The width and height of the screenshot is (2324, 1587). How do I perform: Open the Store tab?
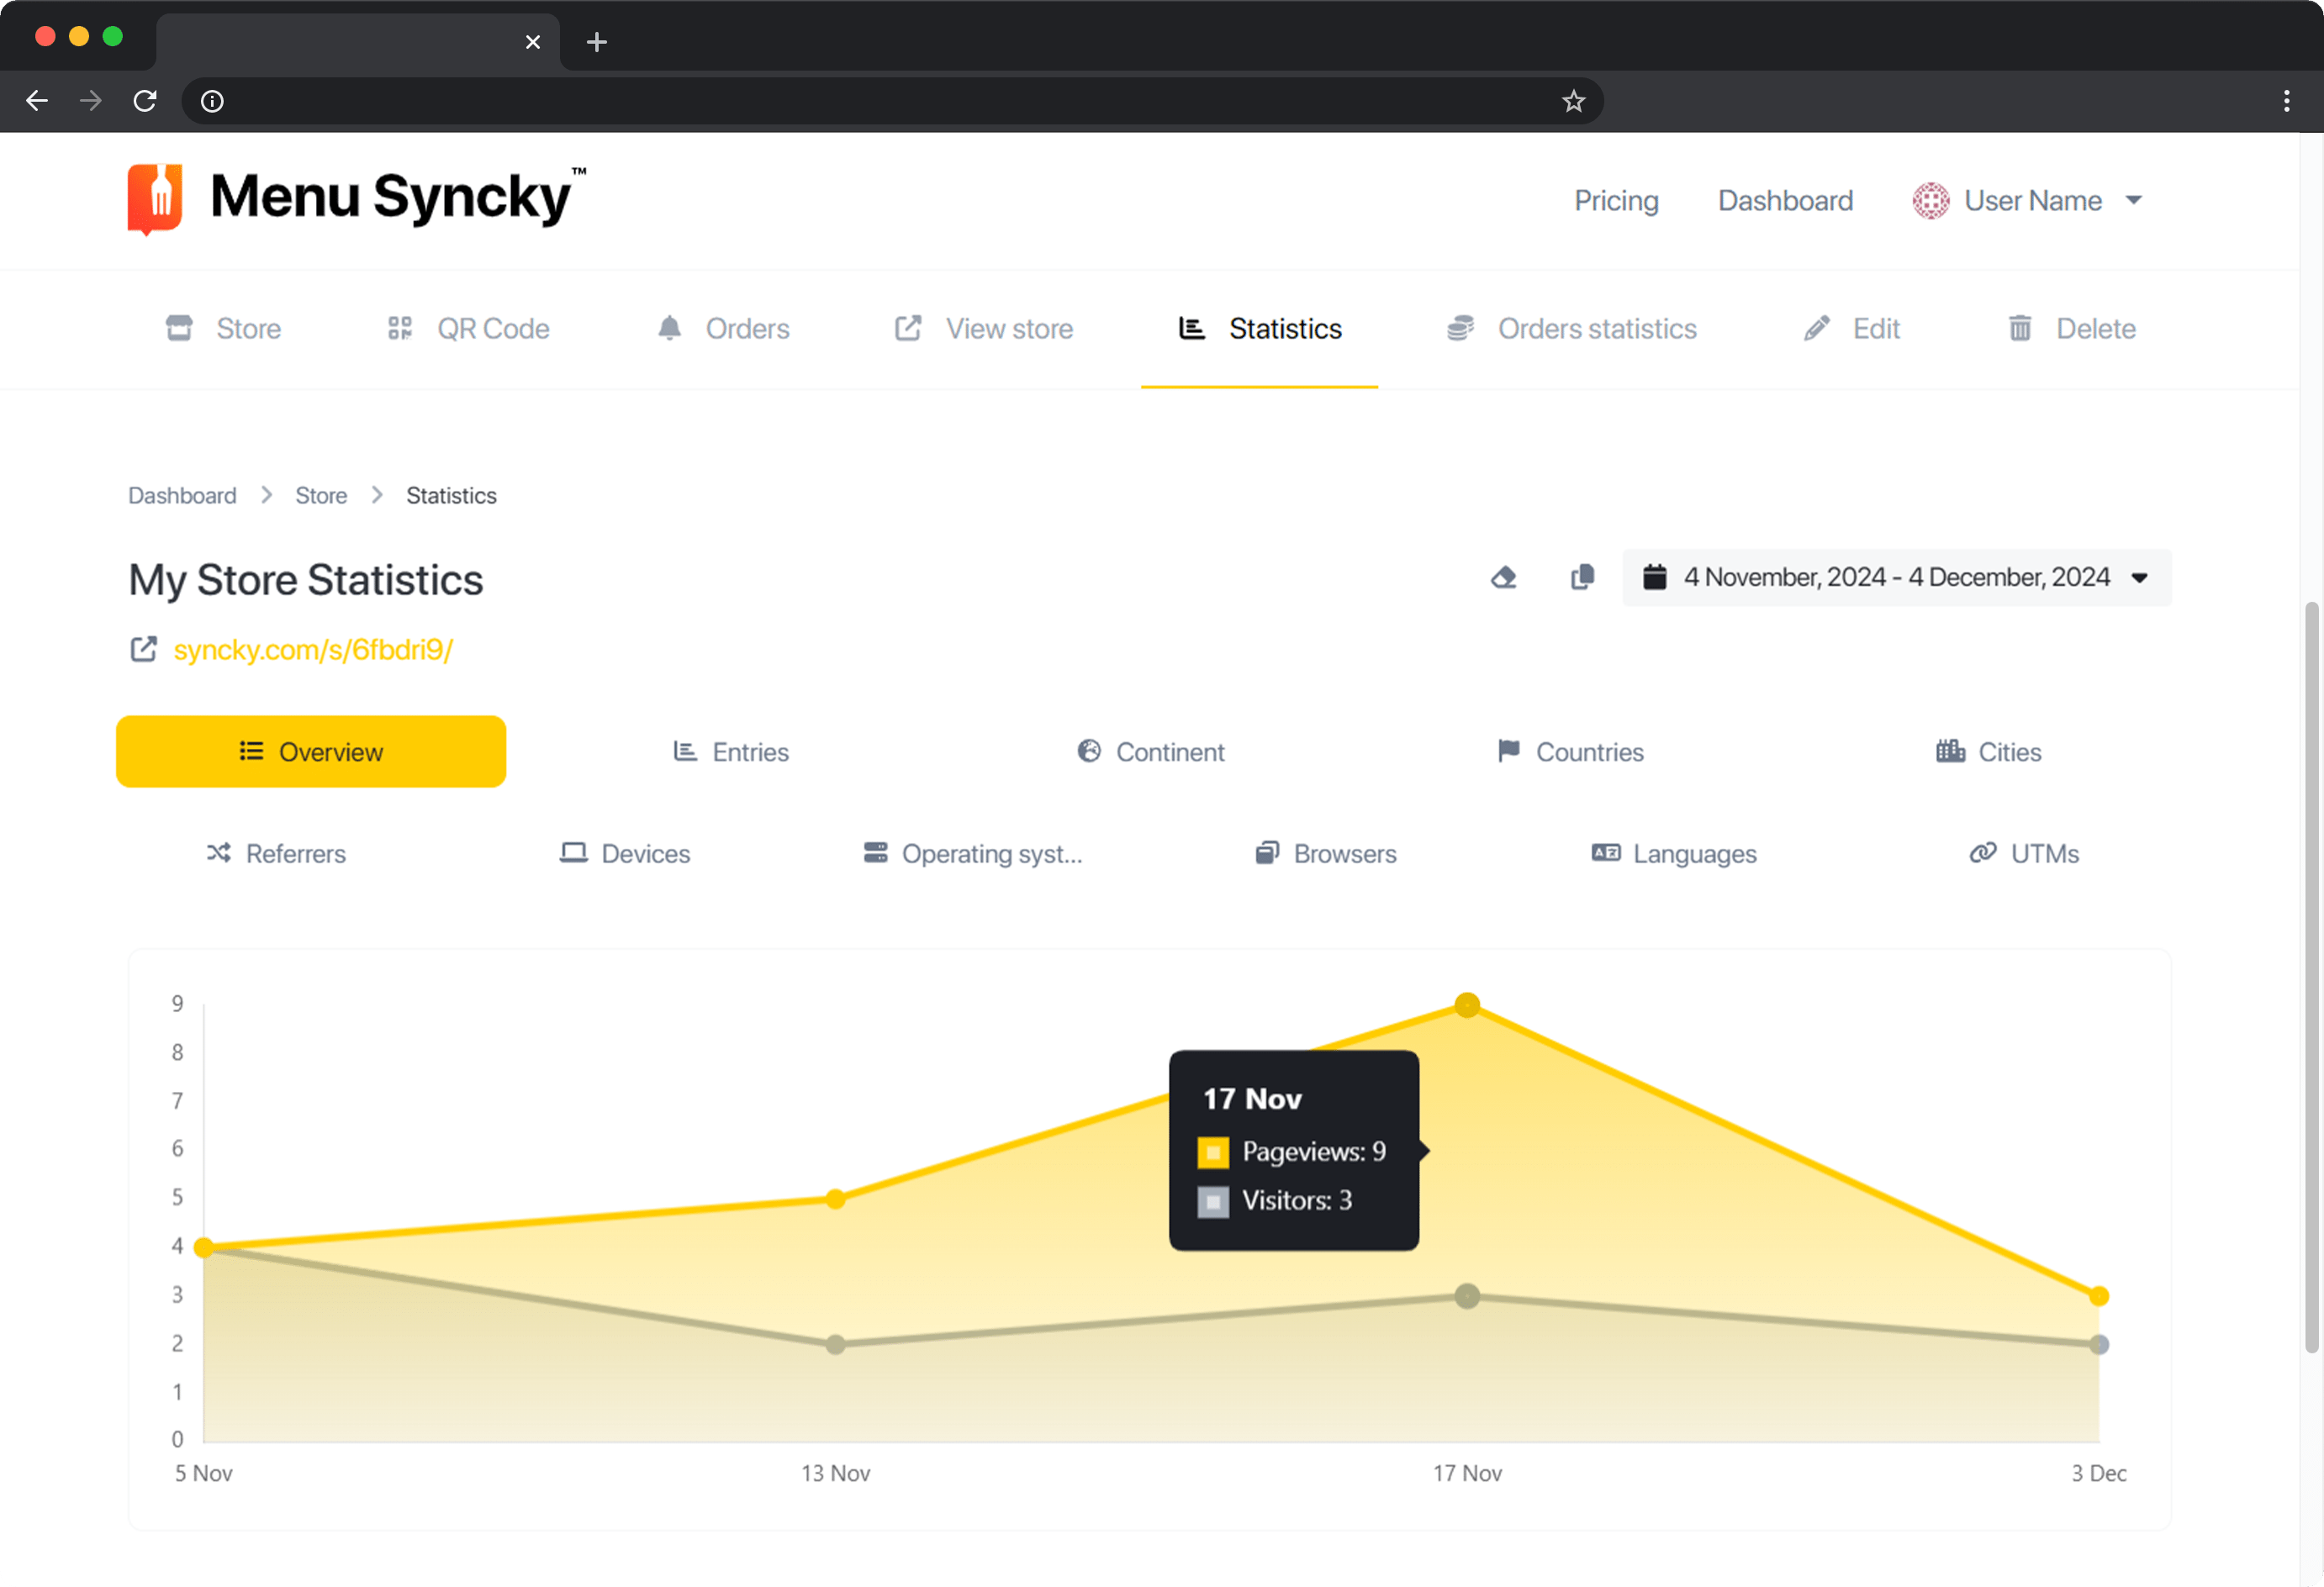224,329
